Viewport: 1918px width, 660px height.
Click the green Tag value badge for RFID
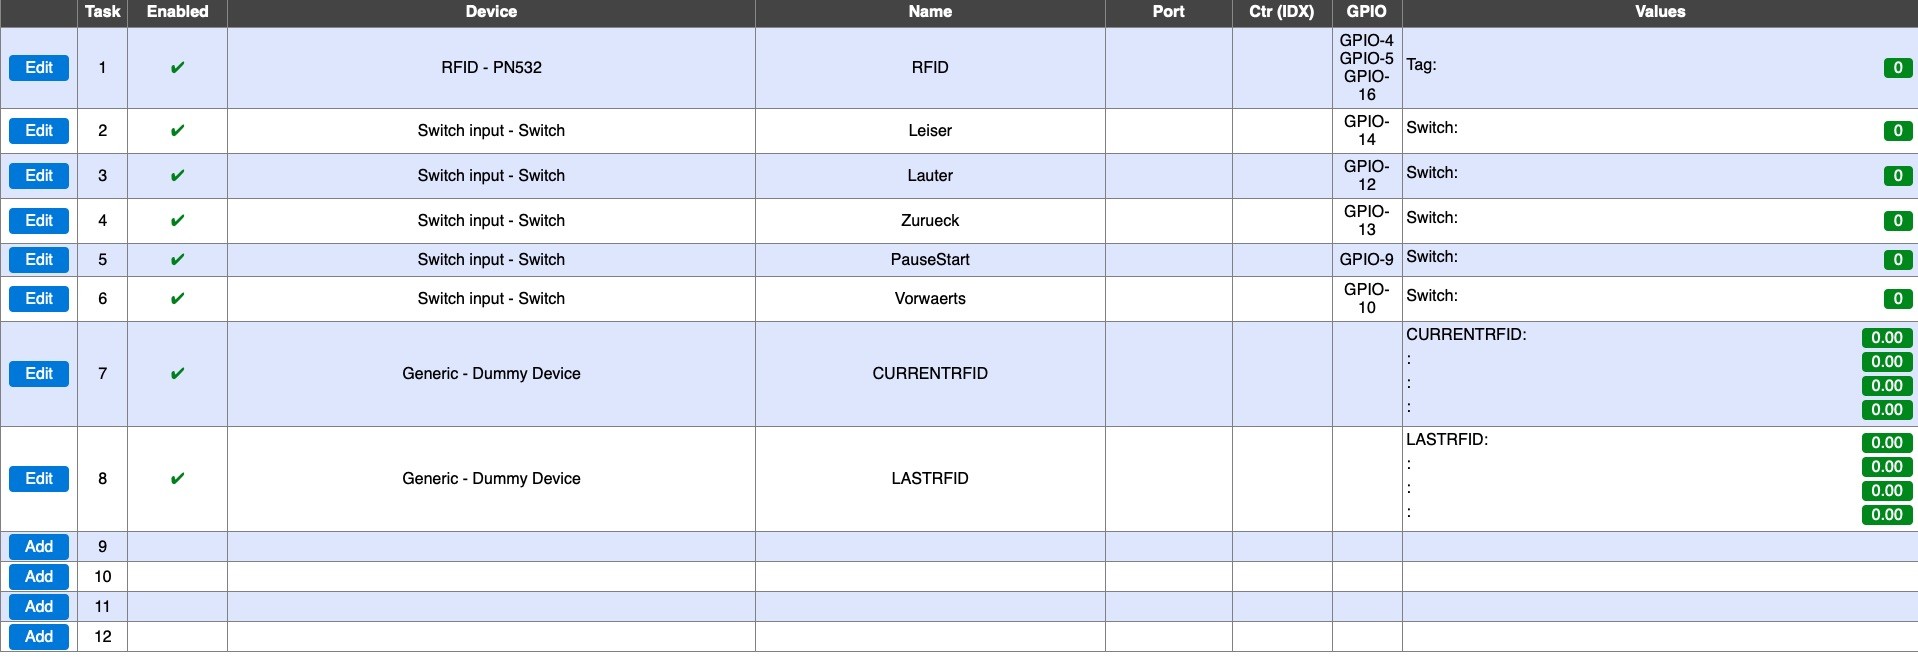[1897, 68]
